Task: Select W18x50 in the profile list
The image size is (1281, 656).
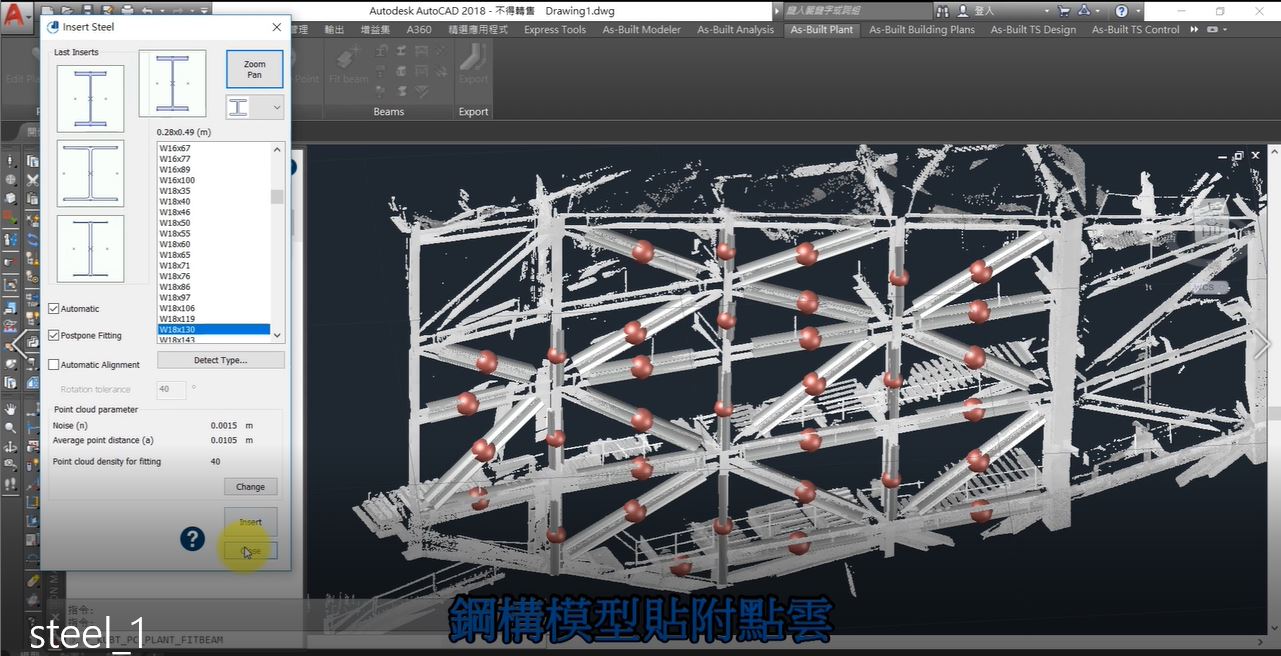Action: (214, 223)
